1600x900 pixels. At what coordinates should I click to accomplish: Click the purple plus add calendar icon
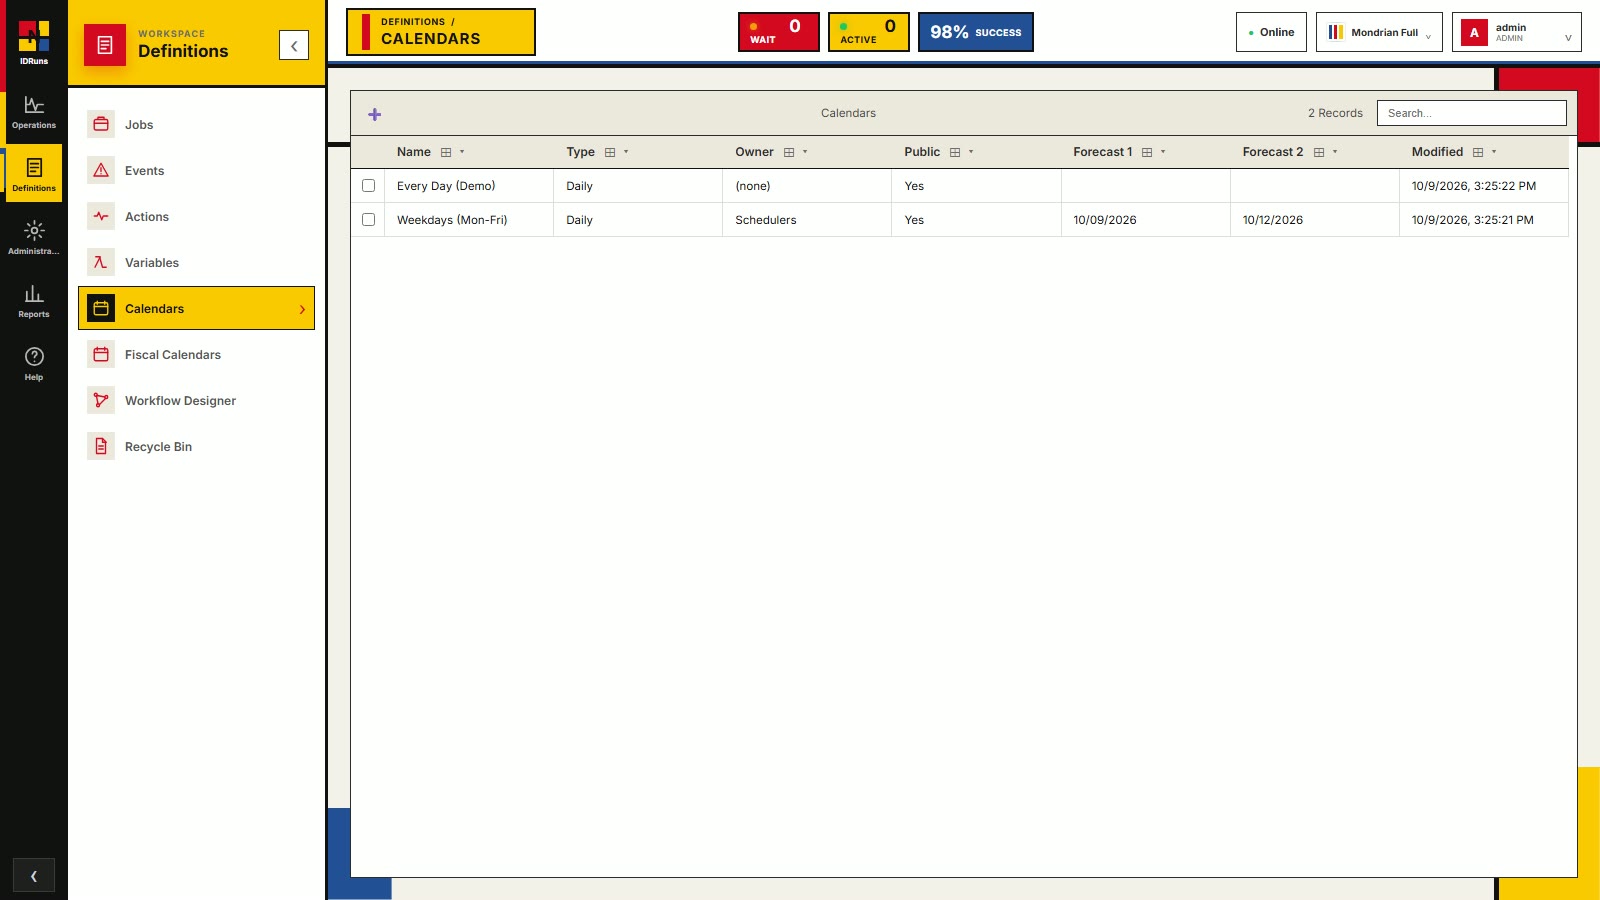click(x=375, y=114)
